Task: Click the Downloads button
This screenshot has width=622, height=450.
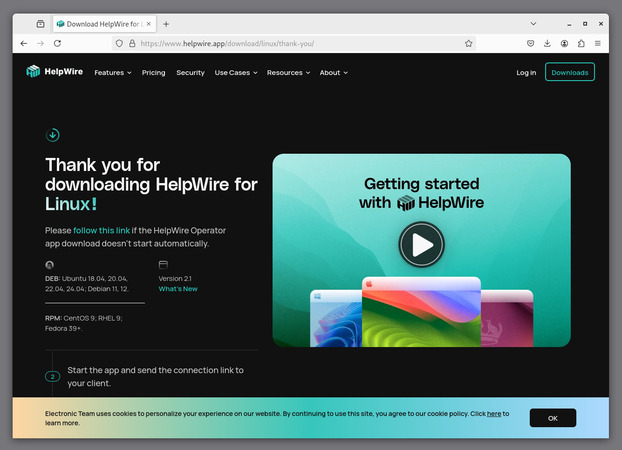Action: (570, 72)
